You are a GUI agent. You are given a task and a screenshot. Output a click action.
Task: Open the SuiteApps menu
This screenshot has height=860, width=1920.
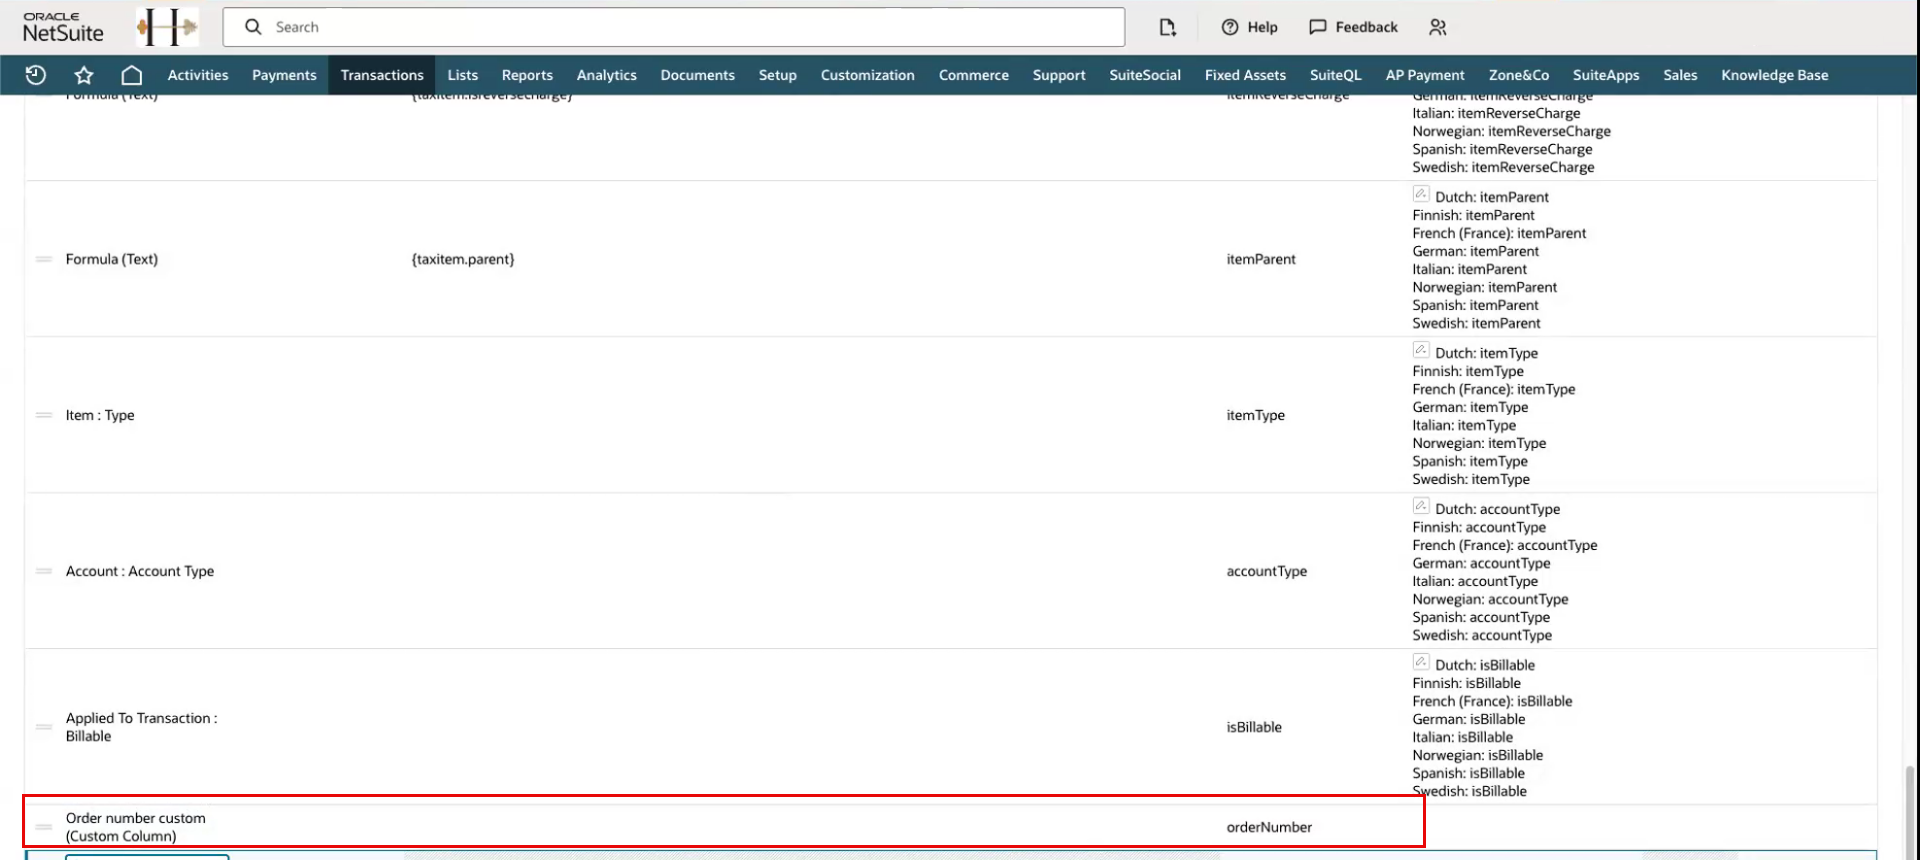point(1606,75)
